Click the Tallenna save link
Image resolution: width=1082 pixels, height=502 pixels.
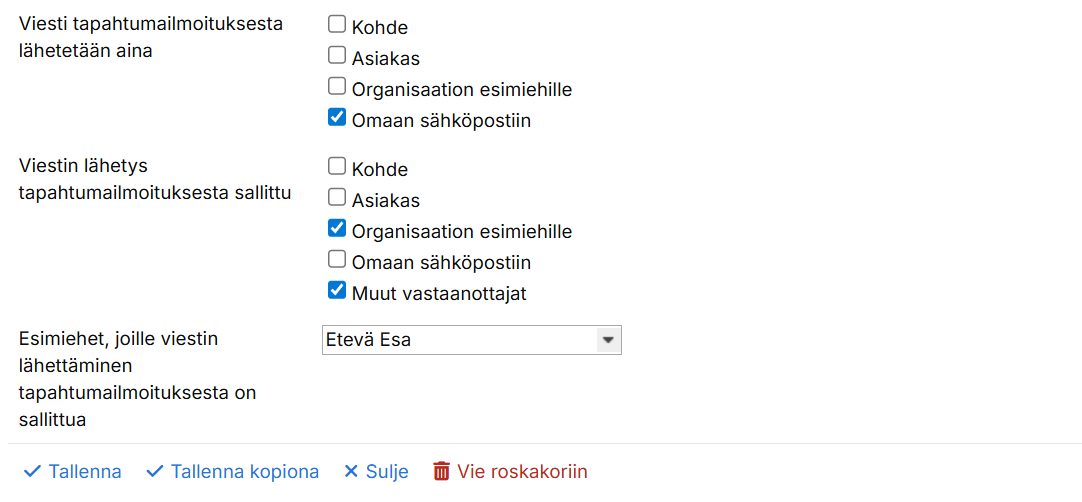coord(84,471)
